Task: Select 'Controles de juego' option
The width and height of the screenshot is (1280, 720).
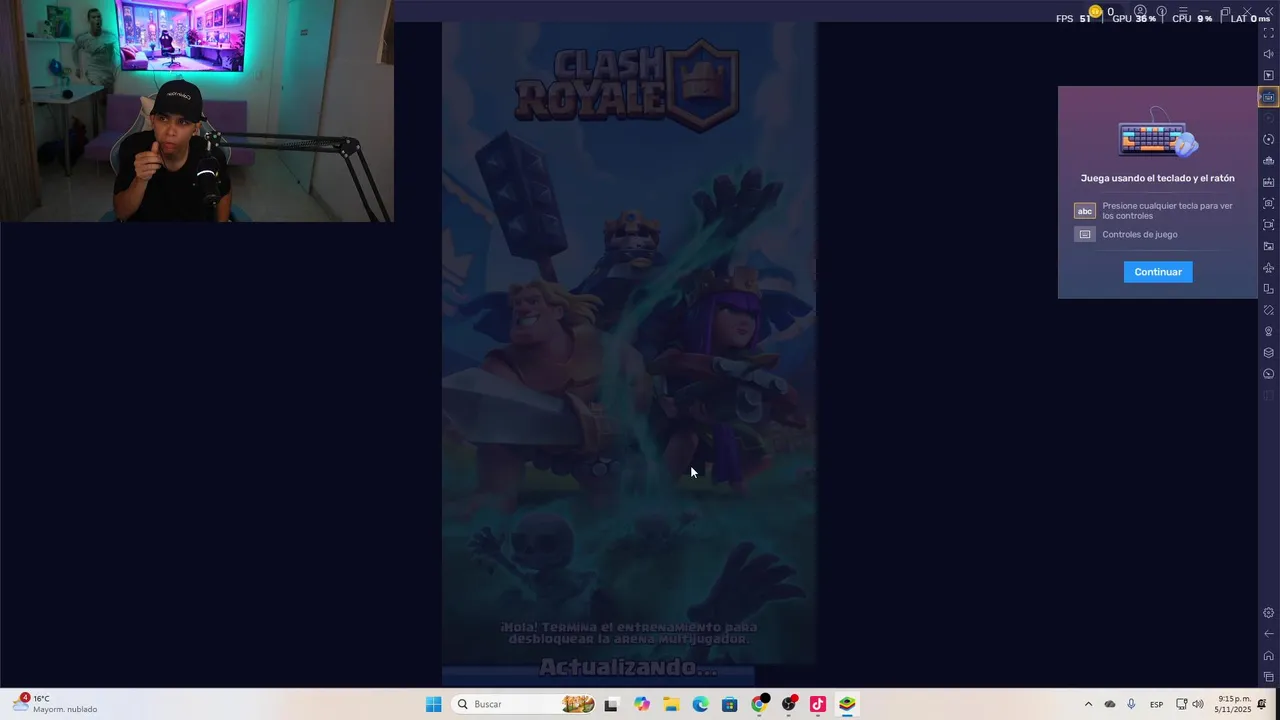Action: (x=1139, y=235)
